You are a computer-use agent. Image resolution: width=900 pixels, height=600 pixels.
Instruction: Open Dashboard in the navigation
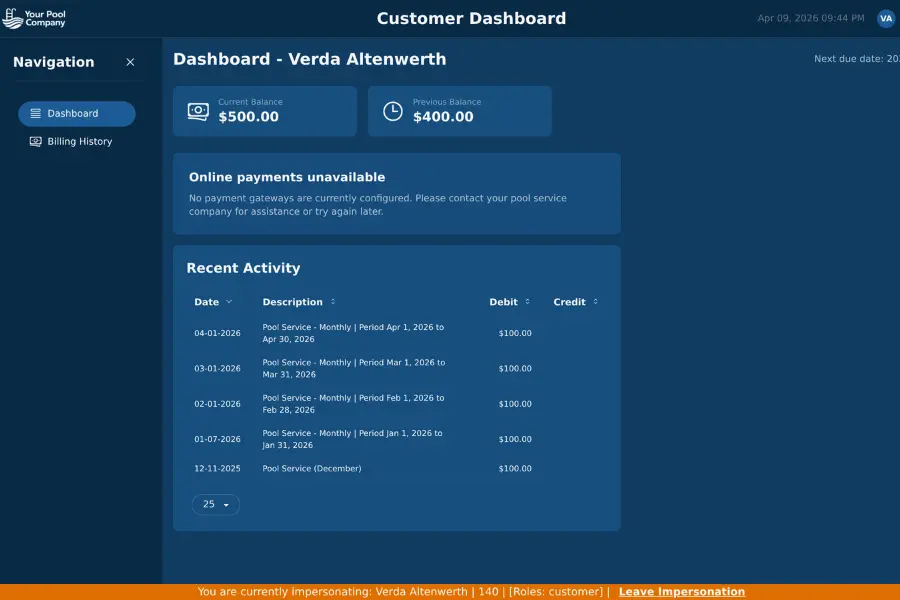[77, 114]
